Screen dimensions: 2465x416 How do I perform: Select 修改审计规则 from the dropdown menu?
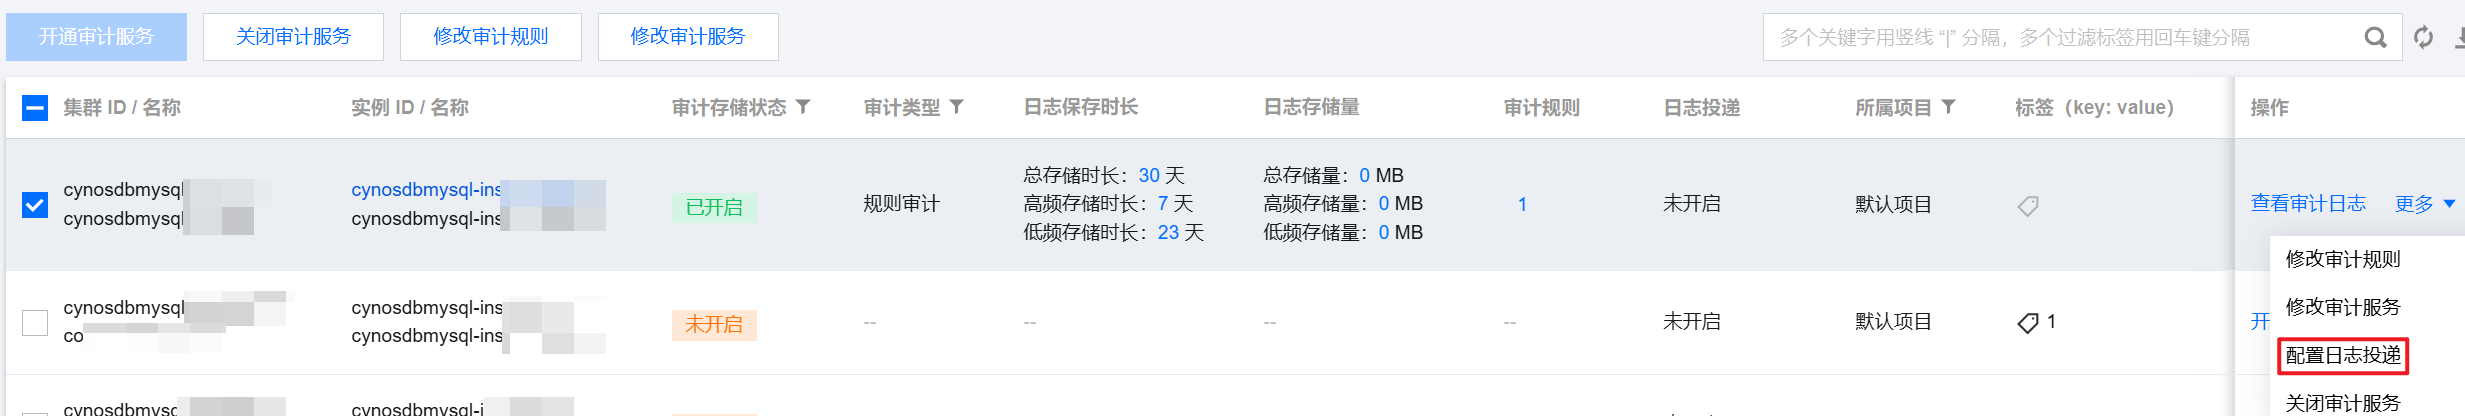(2342, 259)
